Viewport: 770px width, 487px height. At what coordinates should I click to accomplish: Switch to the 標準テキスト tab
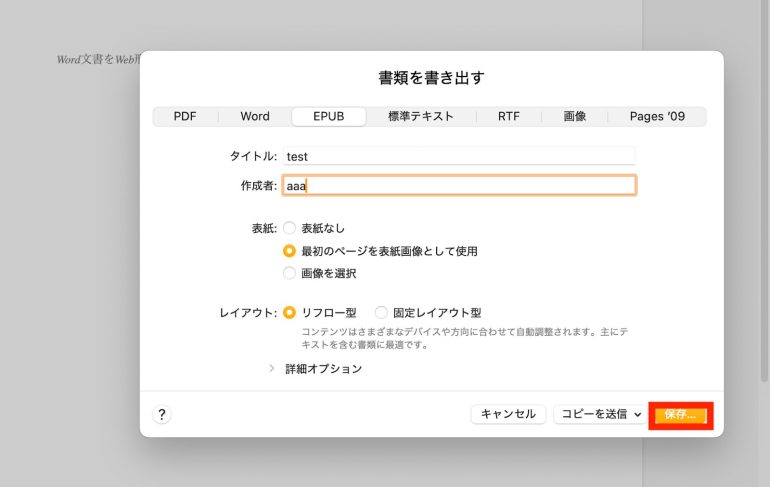pyautogui.click(x=421, y=116)
